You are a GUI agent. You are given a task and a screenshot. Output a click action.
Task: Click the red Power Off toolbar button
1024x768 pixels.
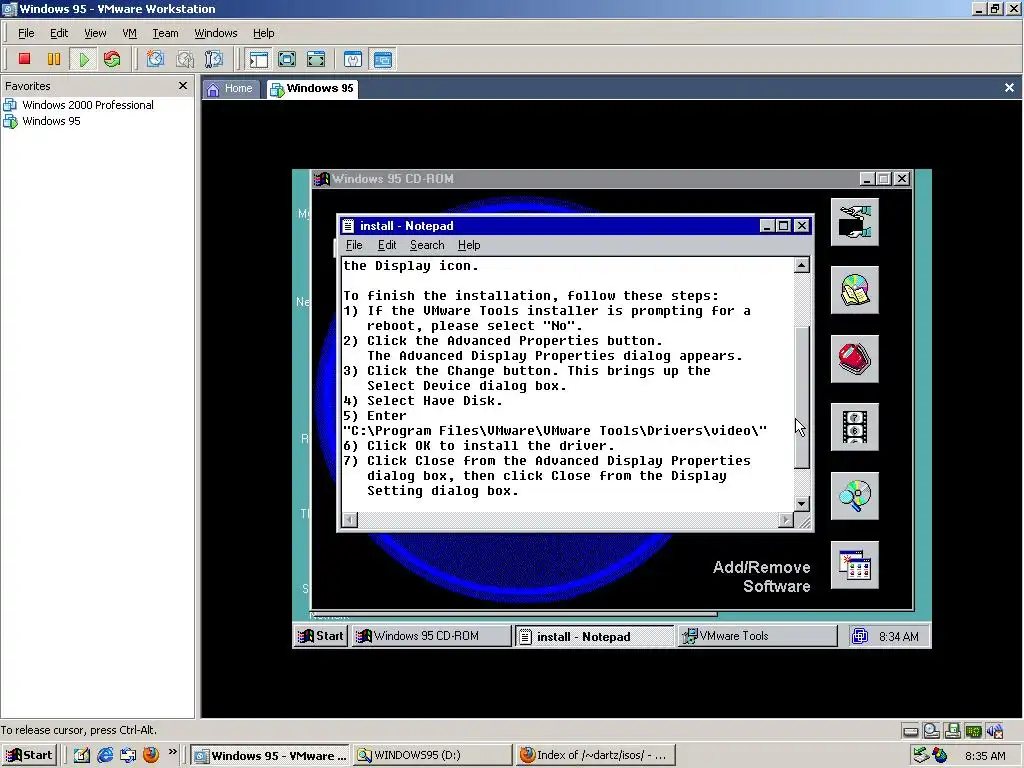24,59
